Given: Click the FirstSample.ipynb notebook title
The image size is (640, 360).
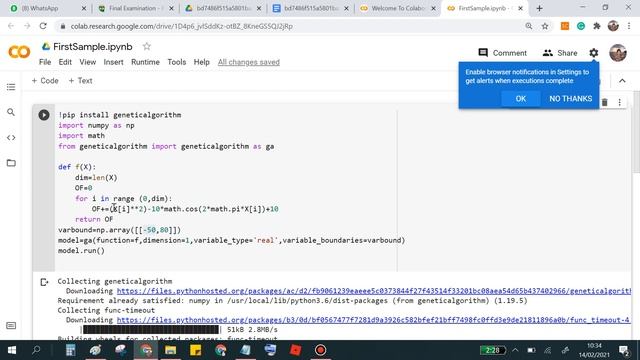Looking at the screenshot, I should 93,47.
